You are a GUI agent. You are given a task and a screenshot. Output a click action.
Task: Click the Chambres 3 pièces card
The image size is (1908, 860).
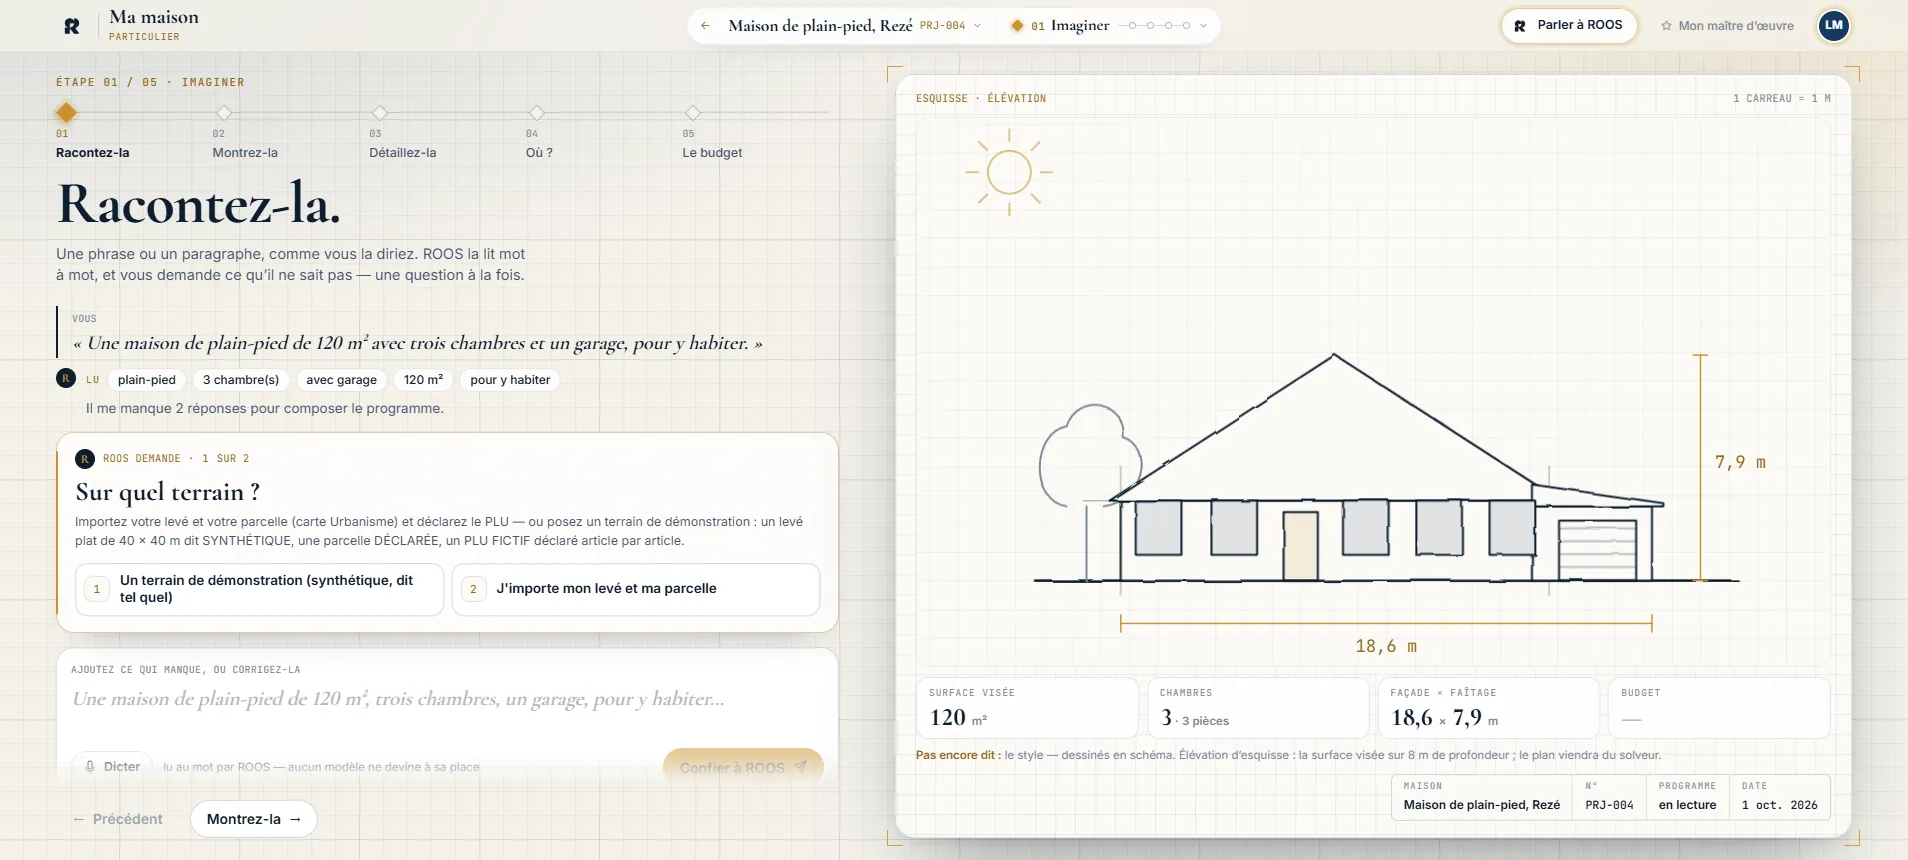(x=1258, y=708)
